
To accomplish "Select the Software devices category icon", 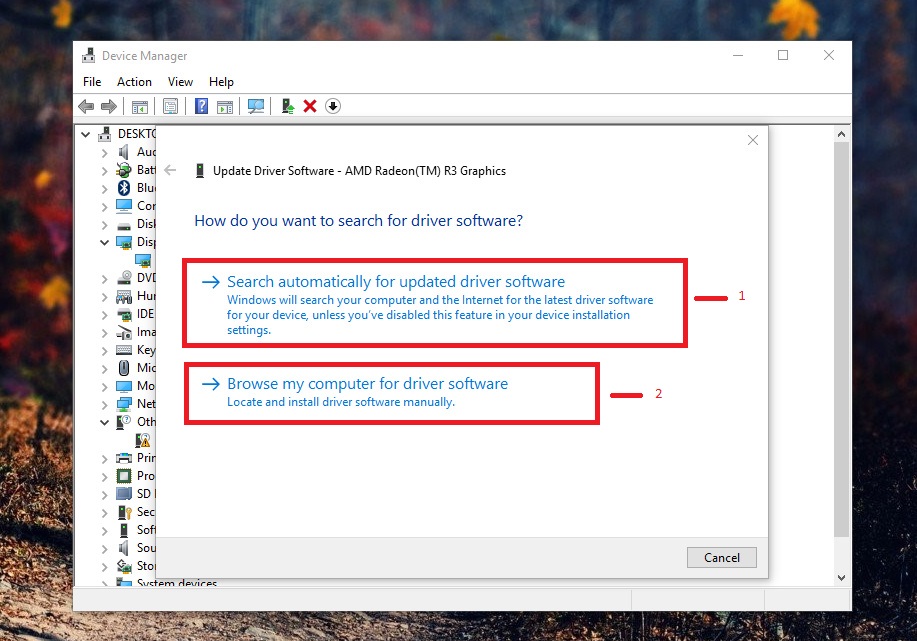I will click(x=124, y=530).
